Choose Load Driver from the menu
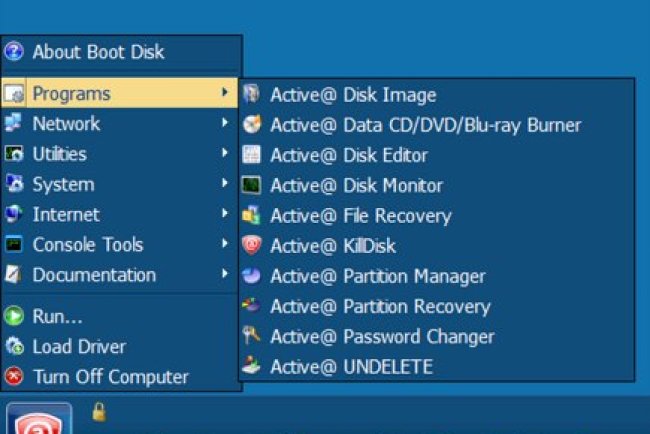The height and width of the screenshot is (434, 650). pyautogui.click(x=121, y=347)
